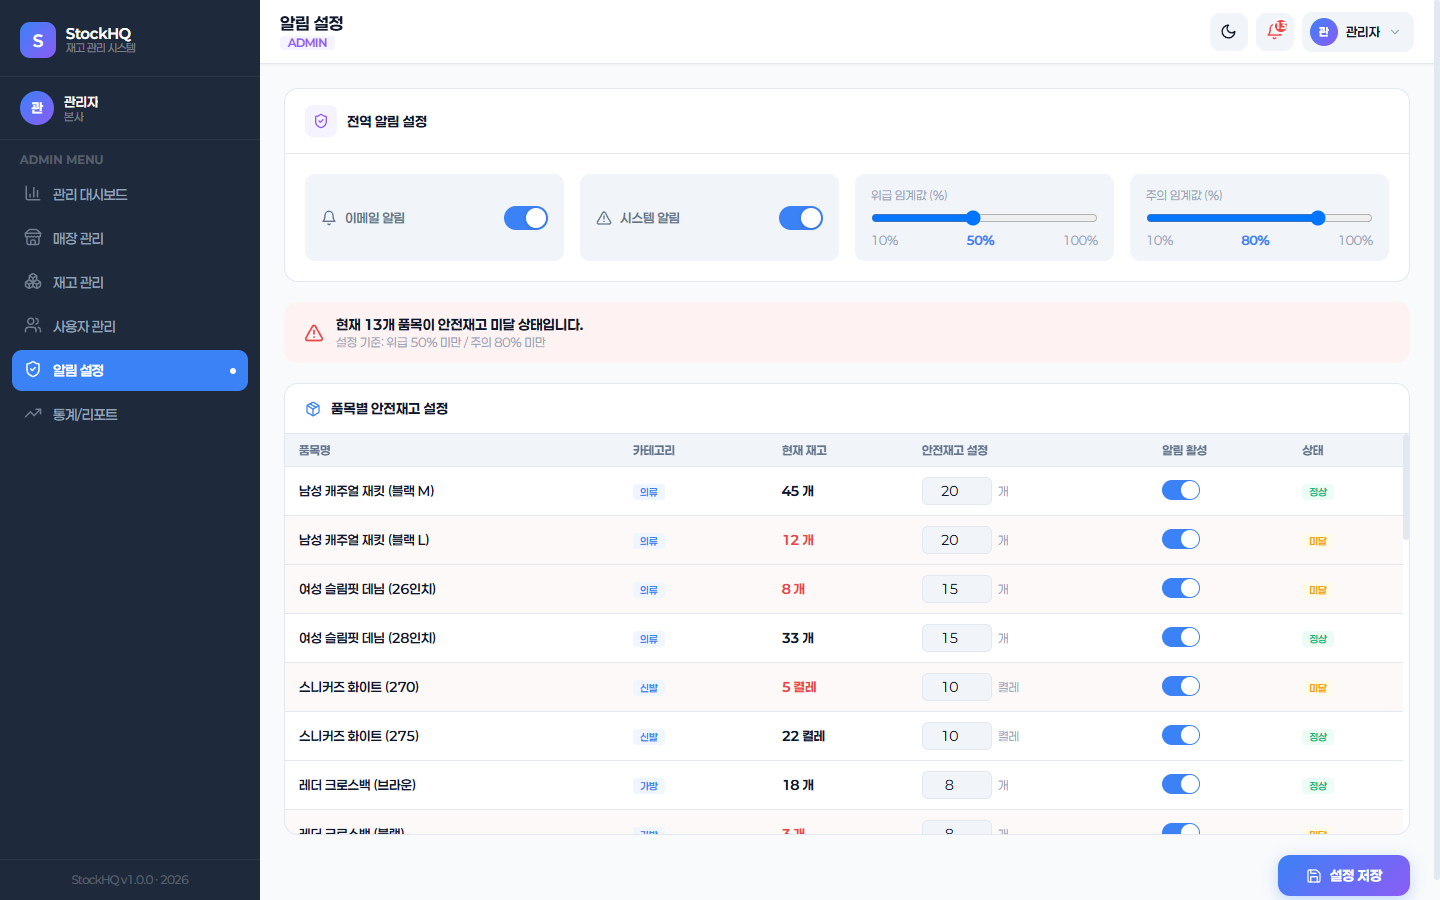Click the save disk icon in 설정 저장
The image size is (1440, 900).
[1314, 876]
